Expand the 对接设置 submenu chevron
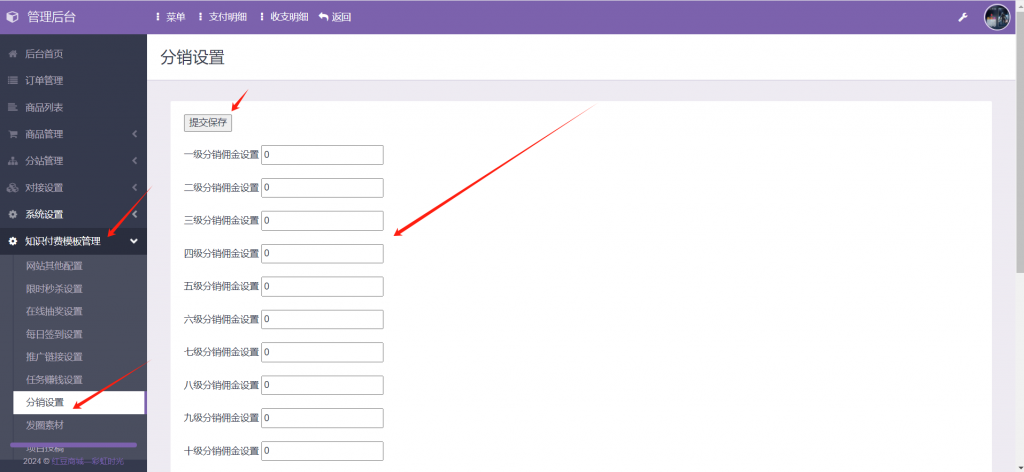The image size is (1024, 472). pyautogui.click(x=134, y=188)
